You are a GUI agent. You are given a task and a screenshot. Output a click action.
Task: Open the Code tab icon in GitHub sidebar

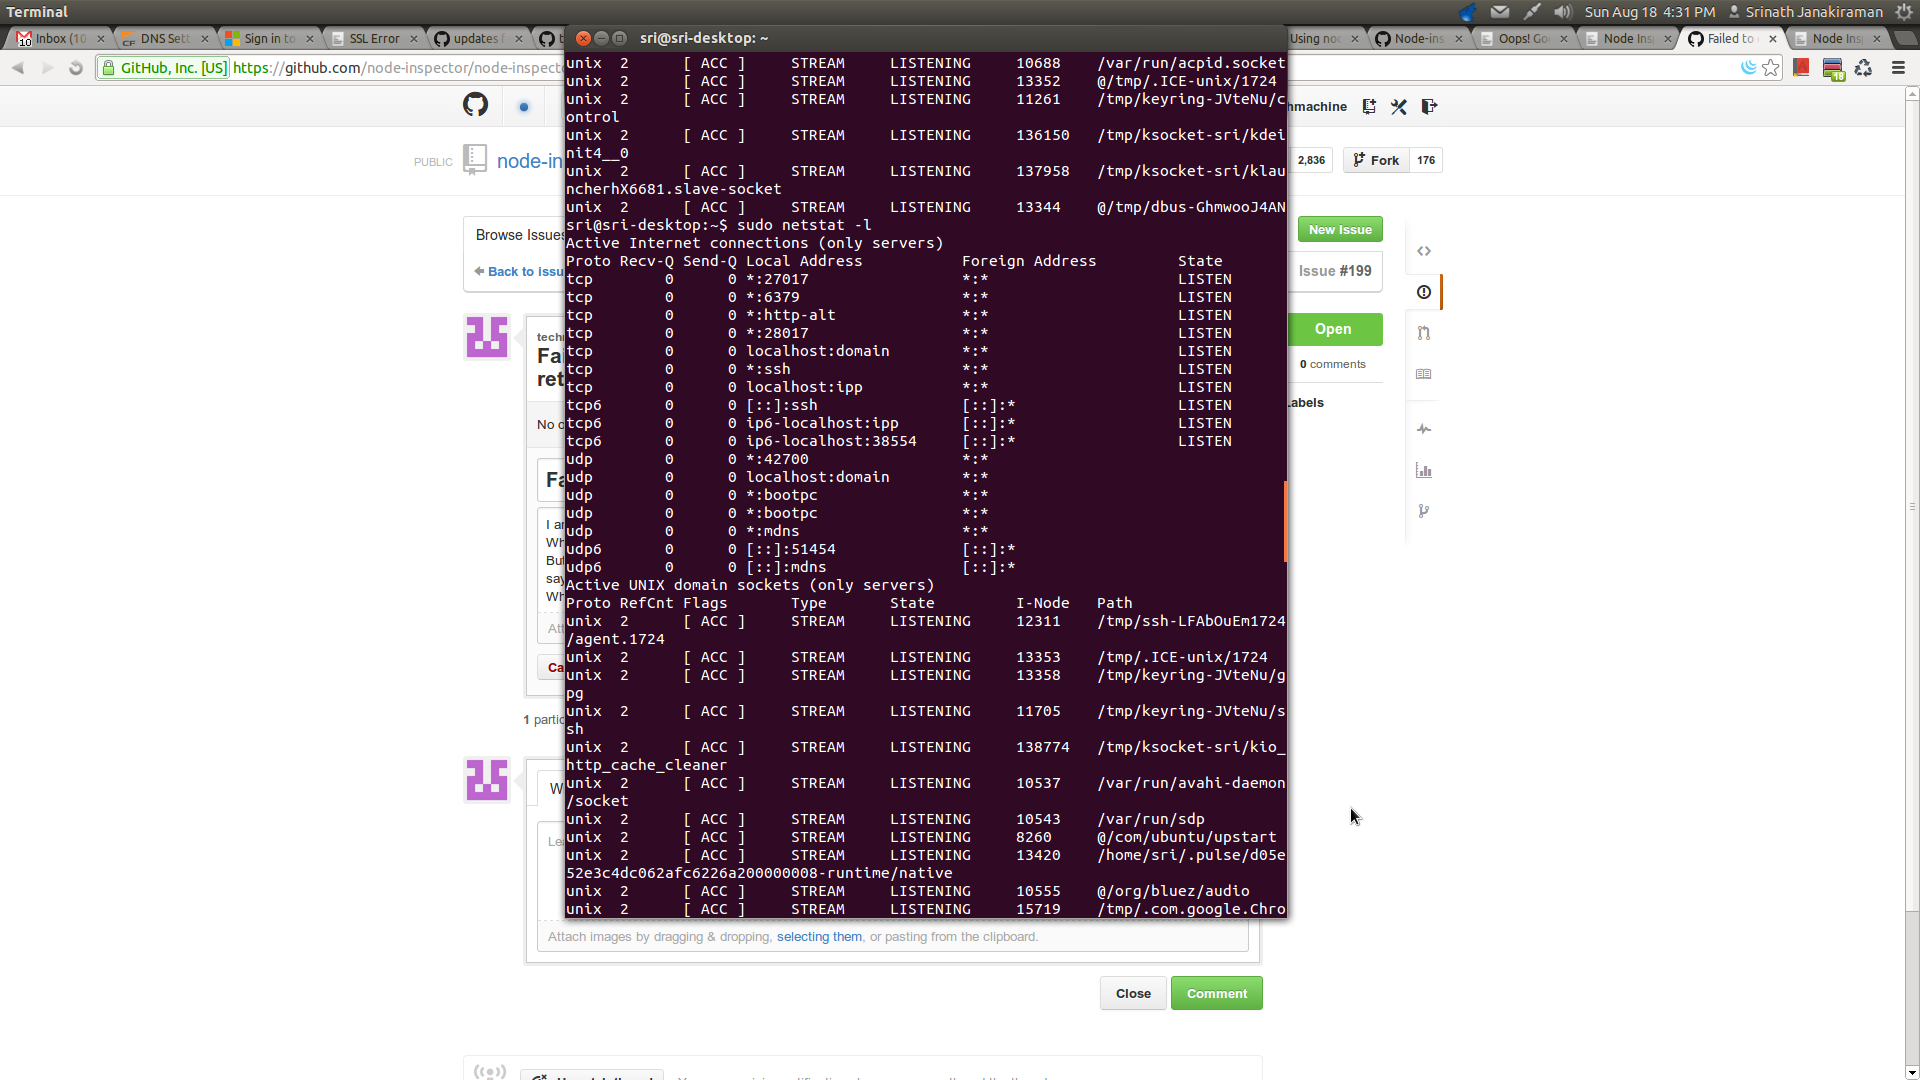pos(1424,251)
